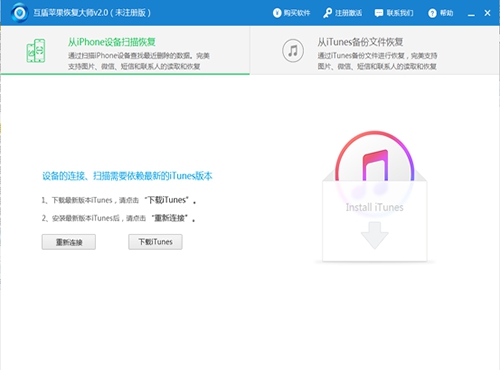This screenshot has height=370, width=500.
Task: Click the heading about latest iTunes version
Action: coord(127,176)
